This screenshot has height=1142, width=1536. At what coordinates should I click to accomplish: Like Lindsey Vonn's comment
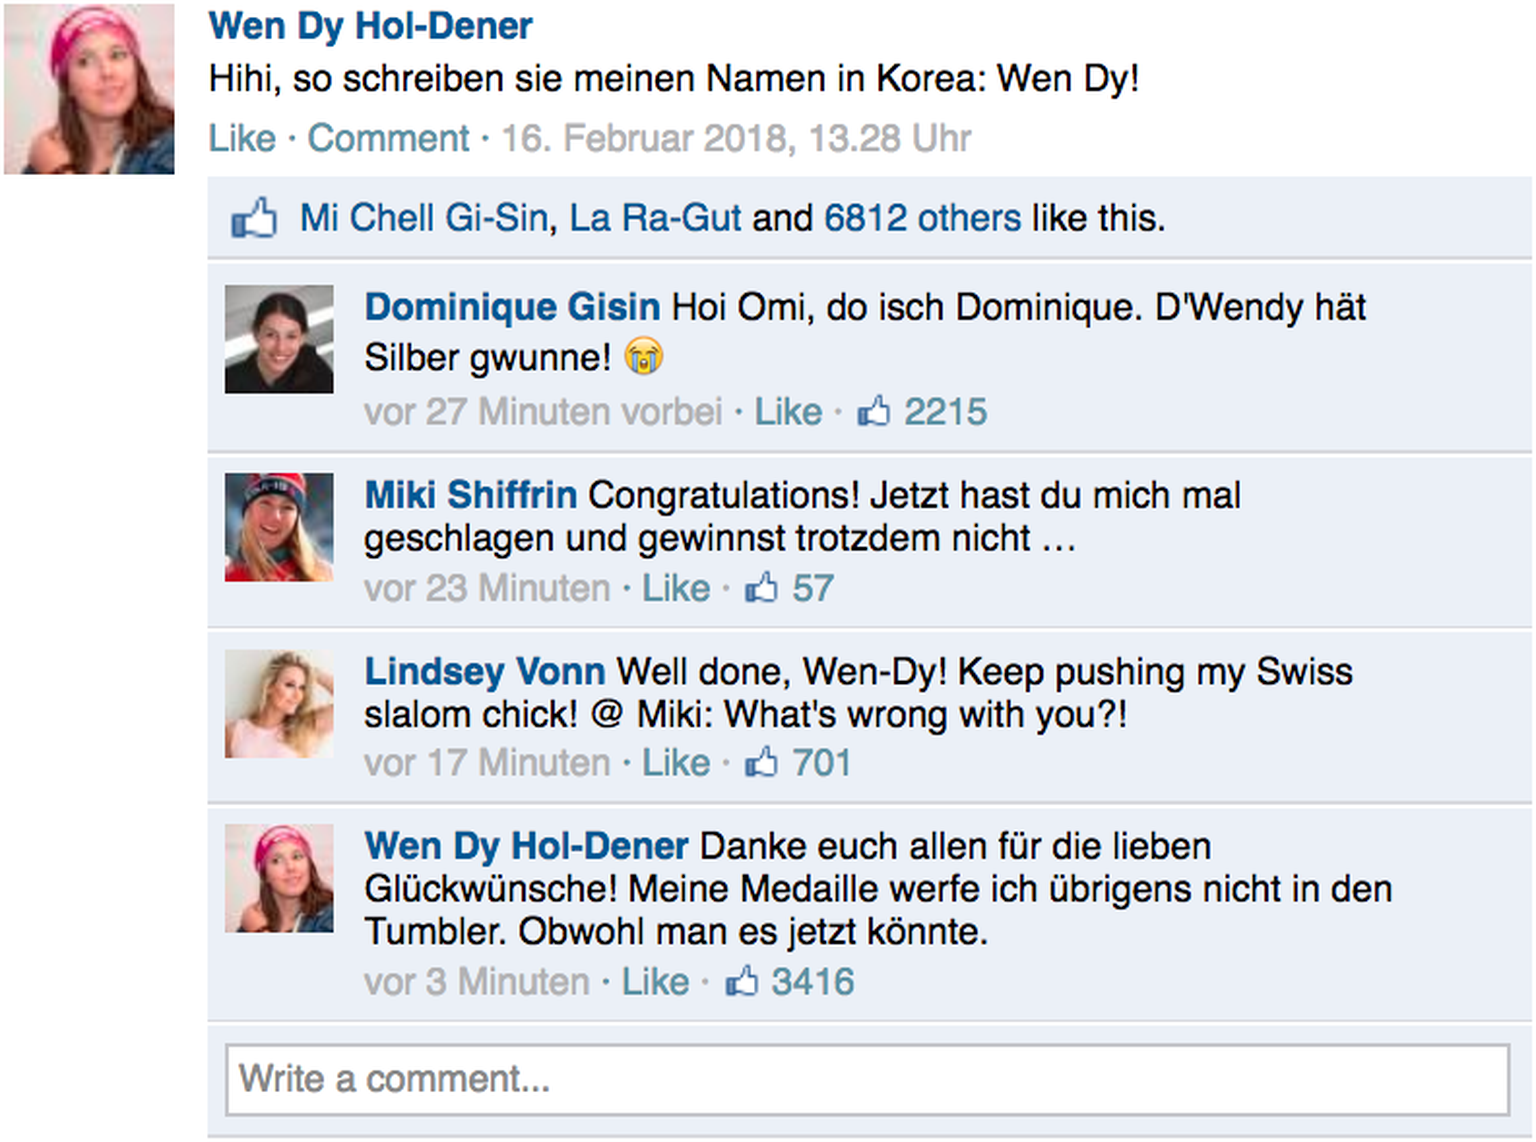[x=676, y=763]
